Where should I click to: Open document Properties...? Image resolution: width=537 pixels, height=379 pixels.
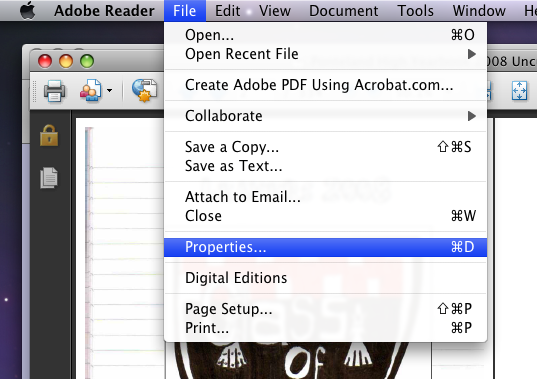click(325, 247)
